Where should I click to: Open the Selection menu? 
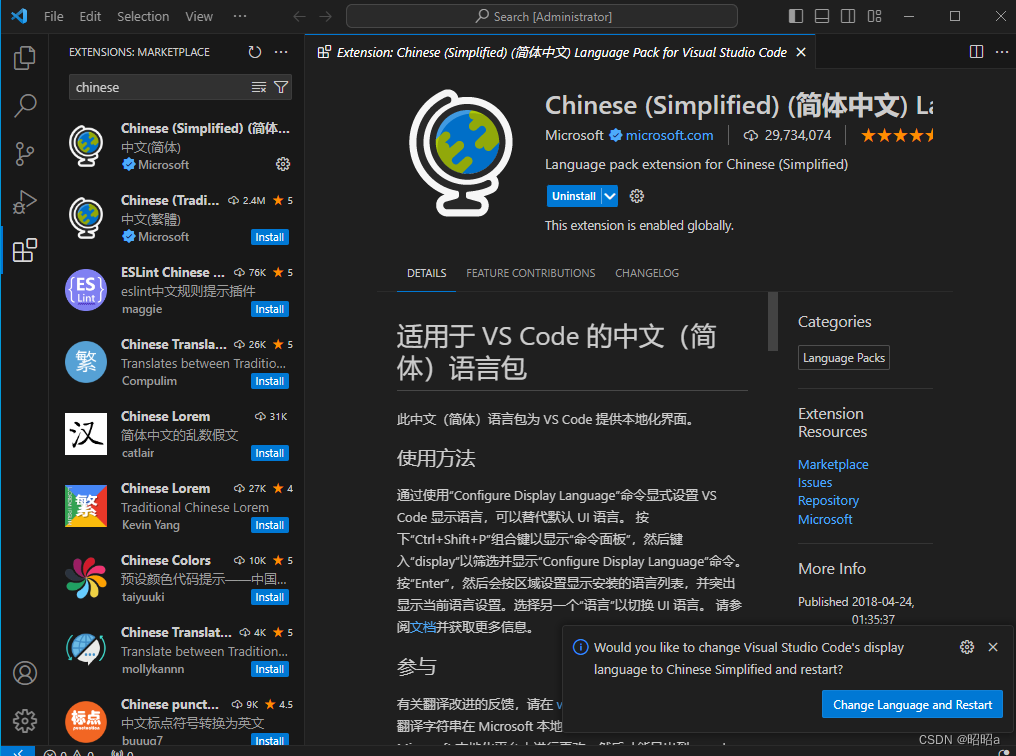click(x=143, y=16)
